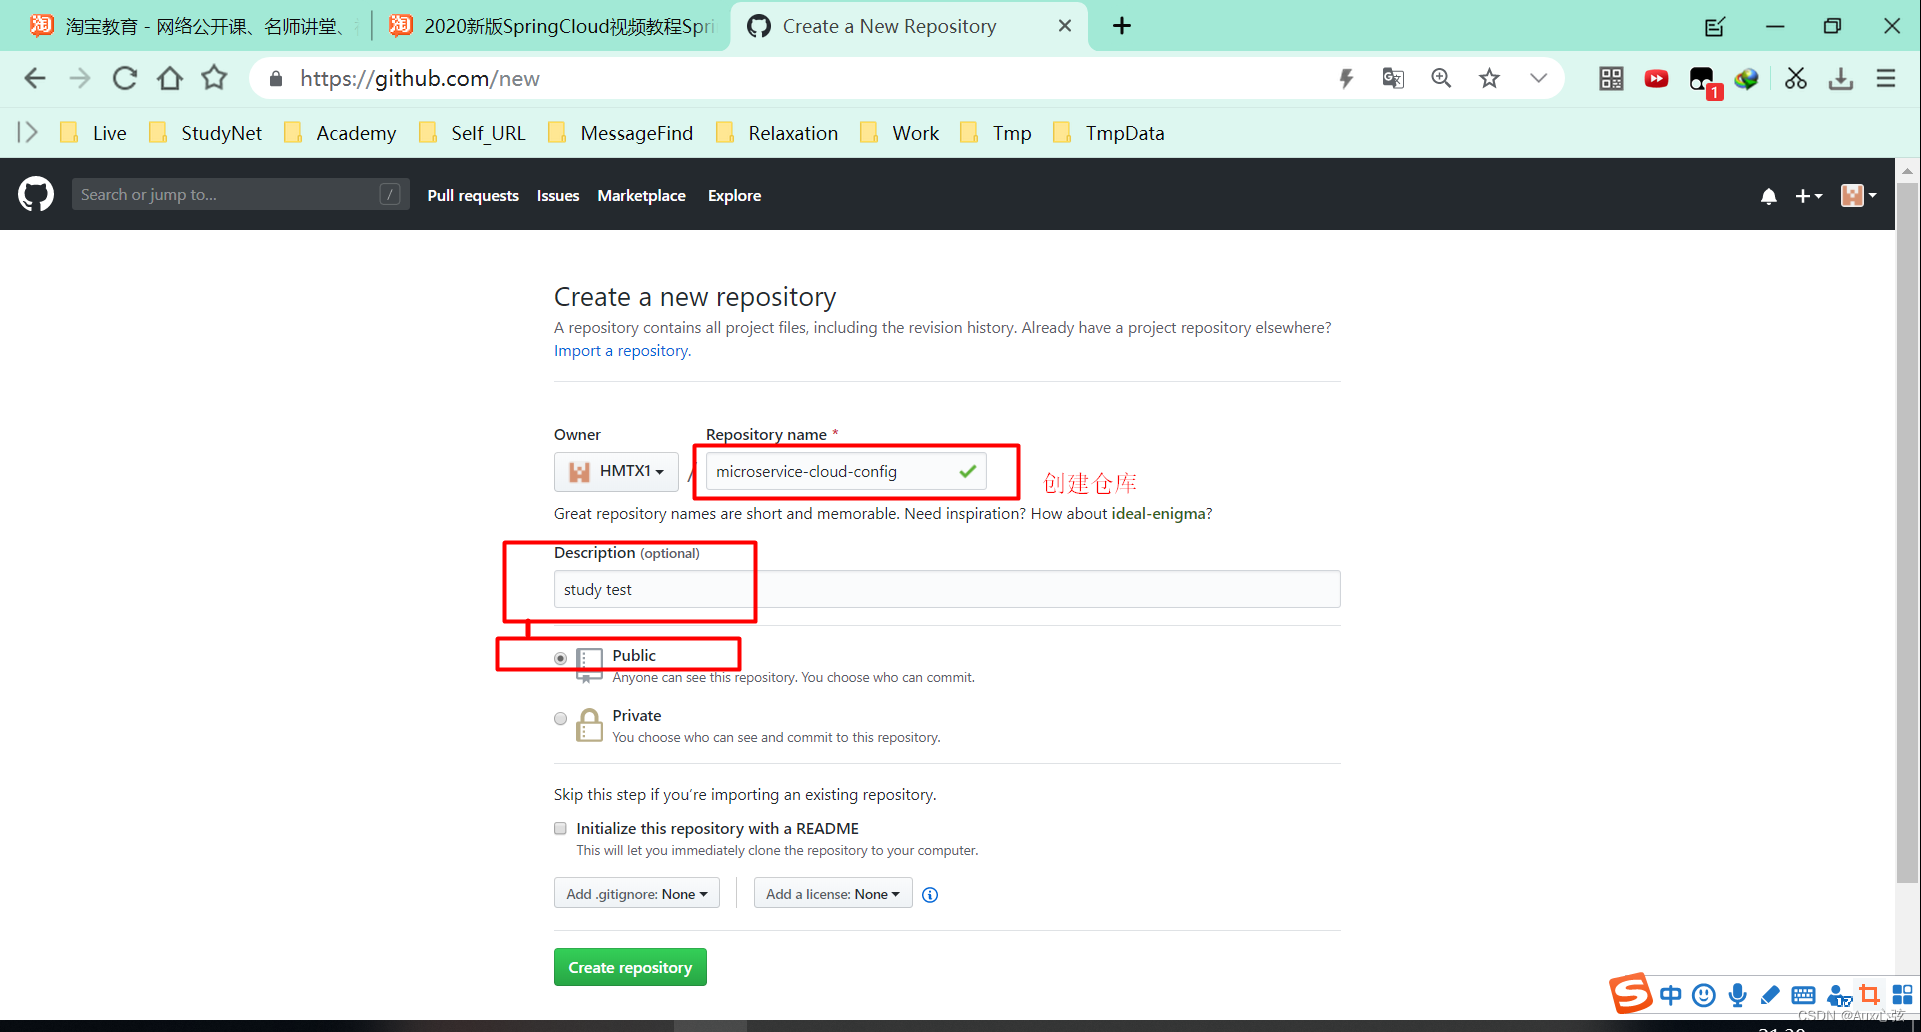Click the Import a repository link
The image size is (1921, 1032).
point(620,350)
